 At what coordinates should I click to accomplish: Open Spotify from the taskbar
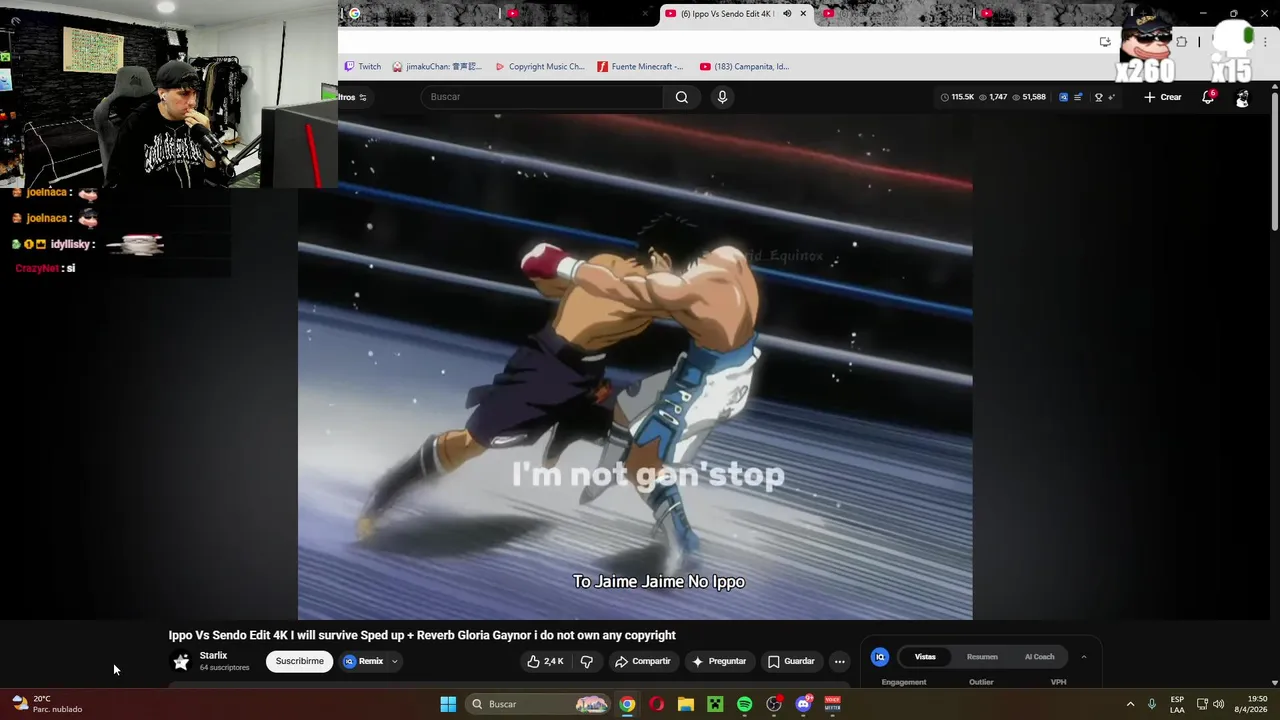pos(745,704)
